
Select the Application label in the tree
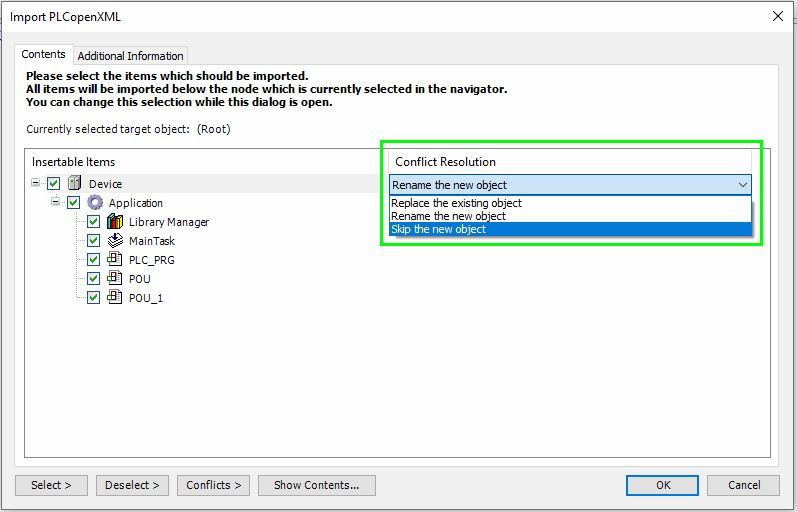(136, 203)
